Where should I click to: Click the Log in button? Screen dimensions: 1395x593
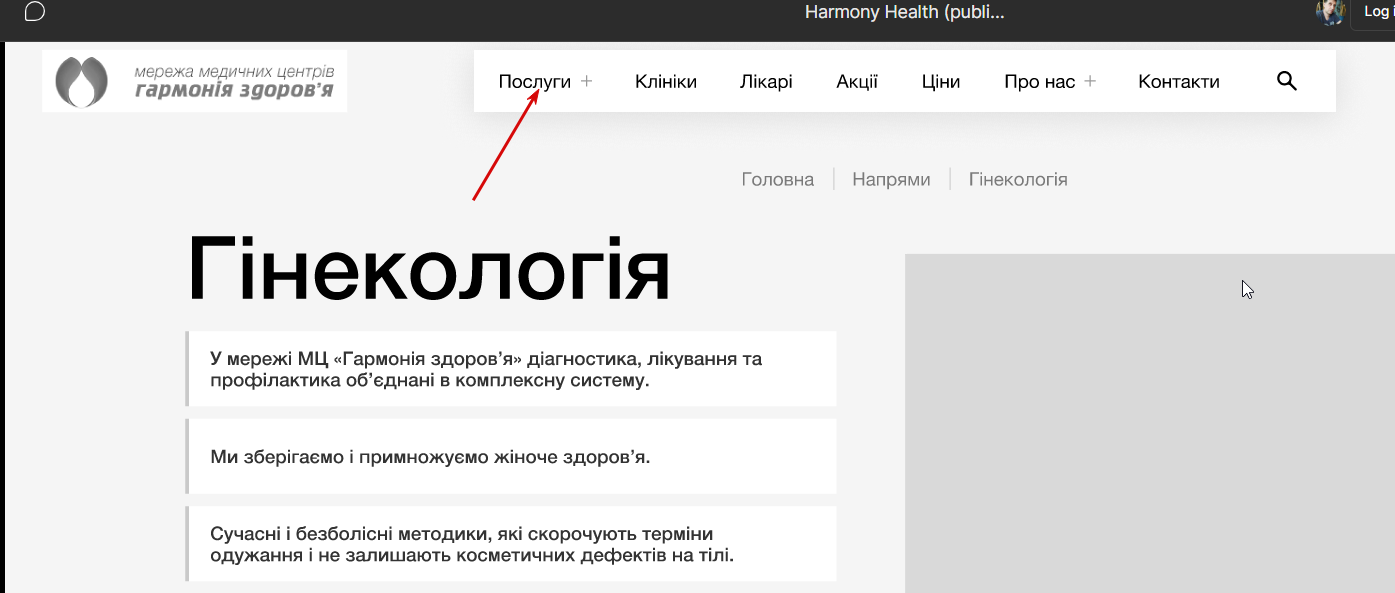pyautogui.click(x=1372, y=13)
